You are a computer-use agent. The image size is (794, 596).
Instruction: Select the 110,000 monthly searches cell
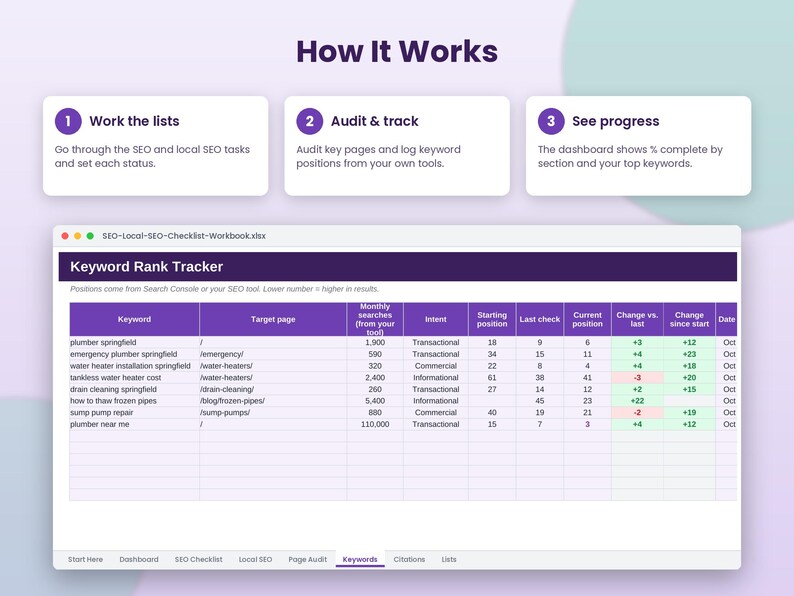pos(375,424)
